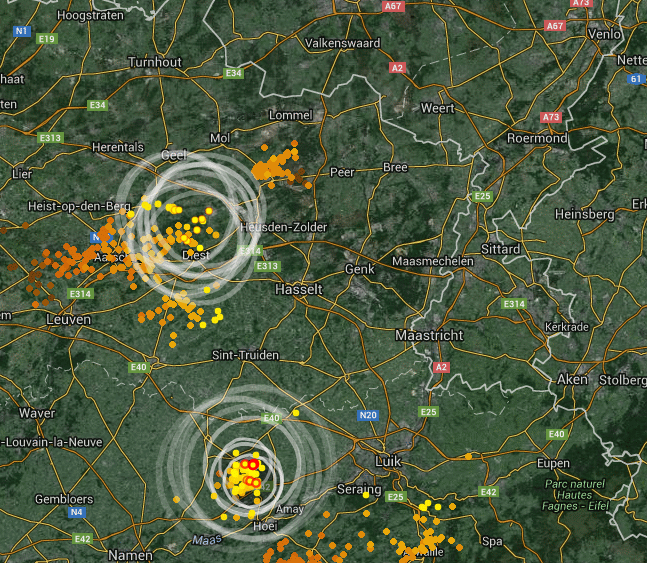The width and height of the screenshot is (647, 563).
Task: Click the Leuven city label
Action: click(68, 319)
